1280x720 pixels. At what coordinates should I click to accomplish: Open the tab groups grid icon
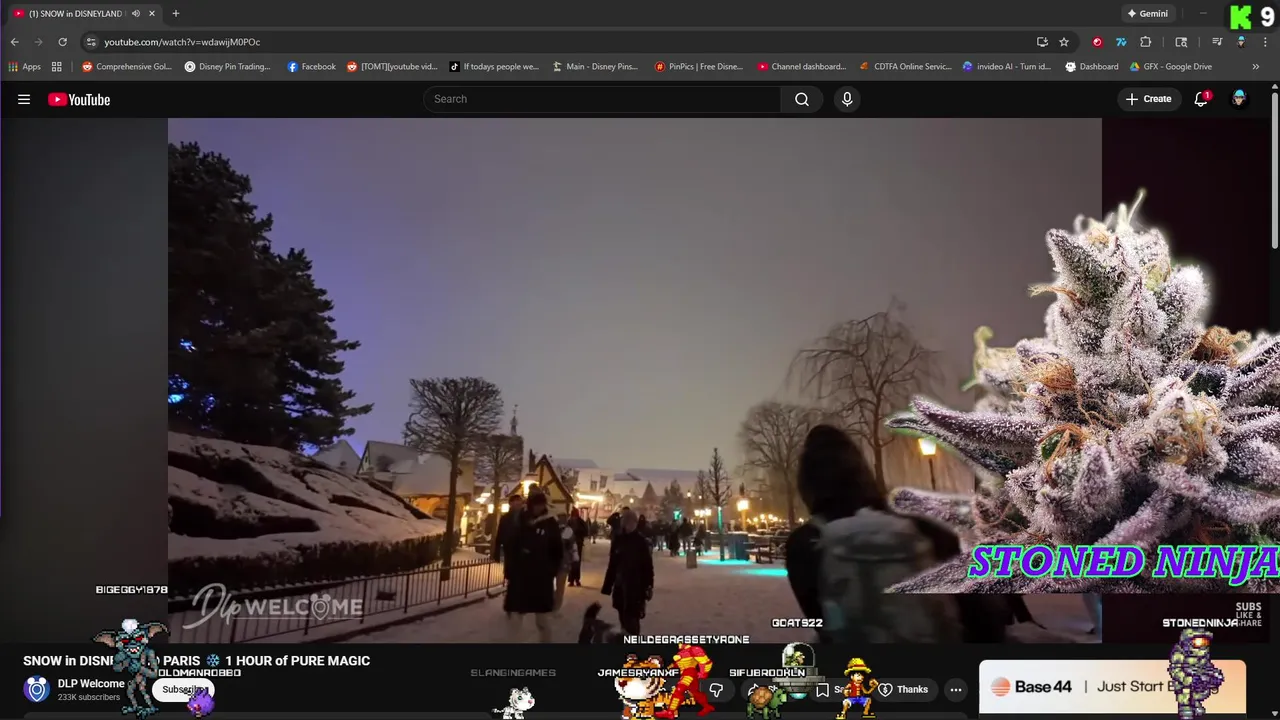57,67
